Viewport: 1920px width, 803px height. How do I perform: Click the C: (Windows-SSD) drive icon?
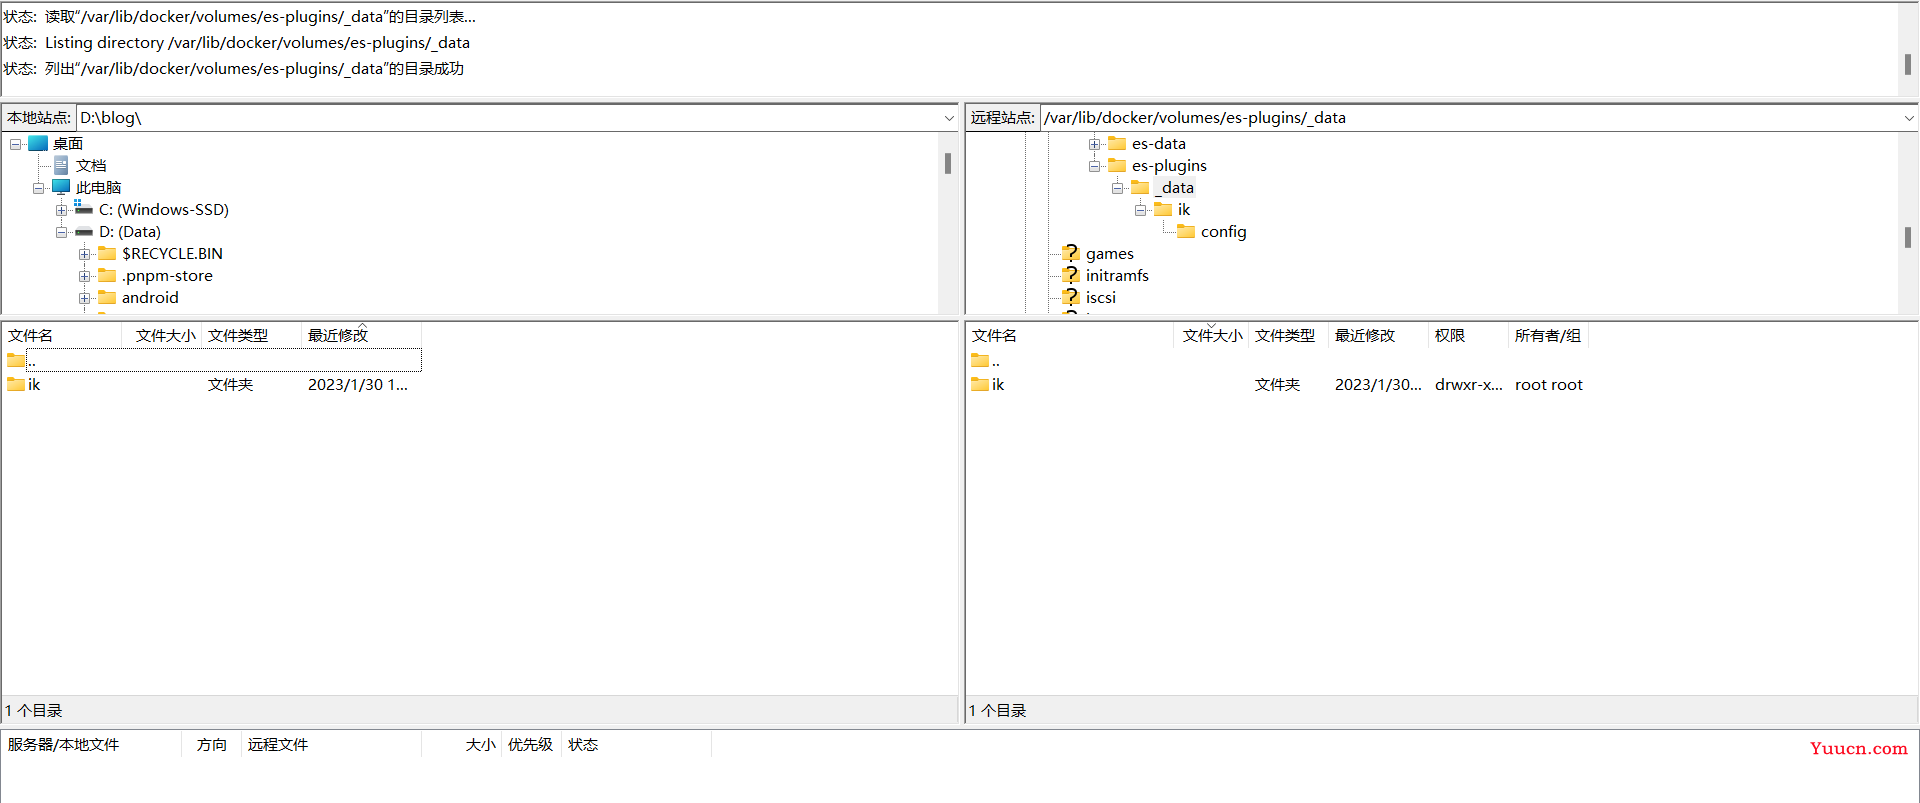(84, 210)
